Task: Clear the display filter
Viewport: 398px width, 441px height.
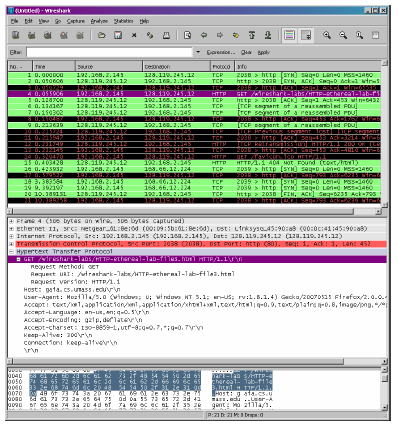Action: pyautogui.click(x=246, y=52)
